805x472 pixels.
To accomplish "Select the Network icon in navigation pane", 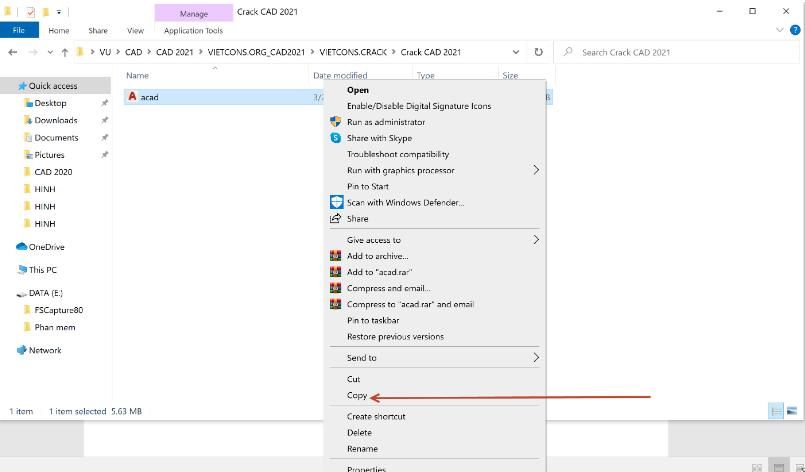I will tap(22, 350).
